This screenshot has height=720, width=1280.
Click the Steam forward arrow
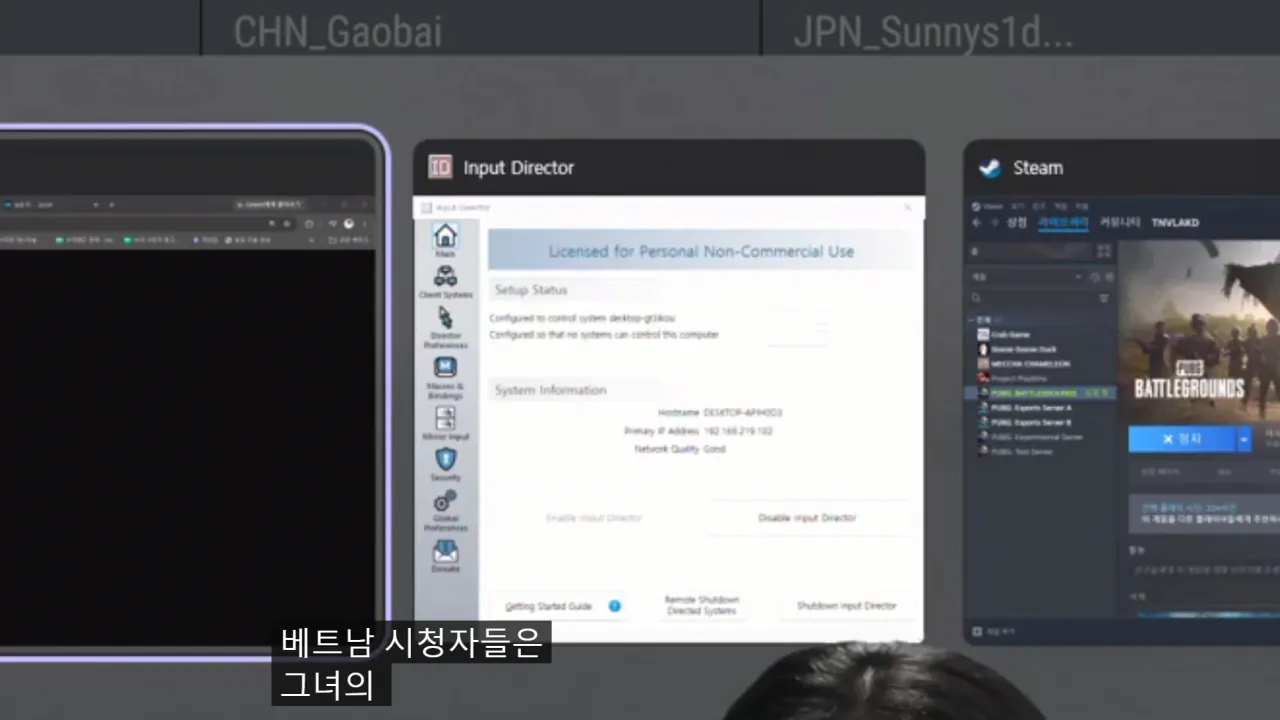(993, 222)
